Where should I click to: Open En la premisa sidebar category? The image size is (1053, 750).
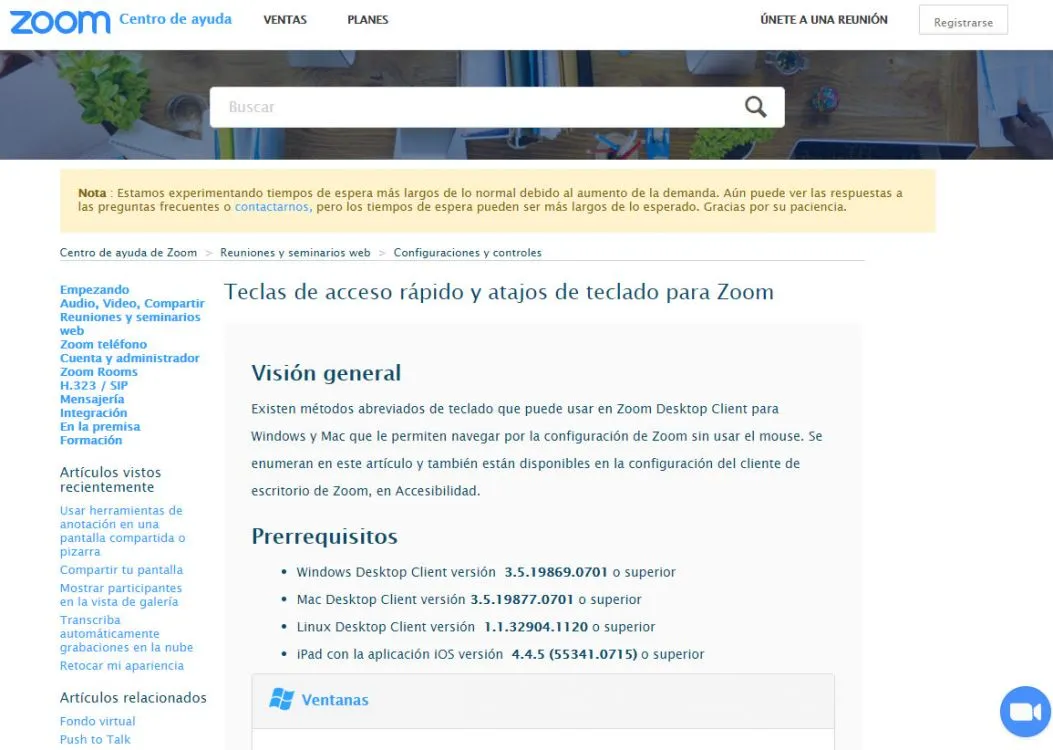pyautogui.click(x=100, y=426)
